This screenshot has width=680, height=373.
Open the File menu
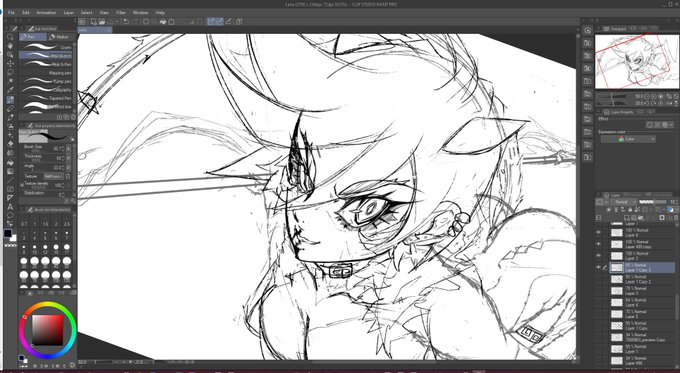click(x=11, y=13)
